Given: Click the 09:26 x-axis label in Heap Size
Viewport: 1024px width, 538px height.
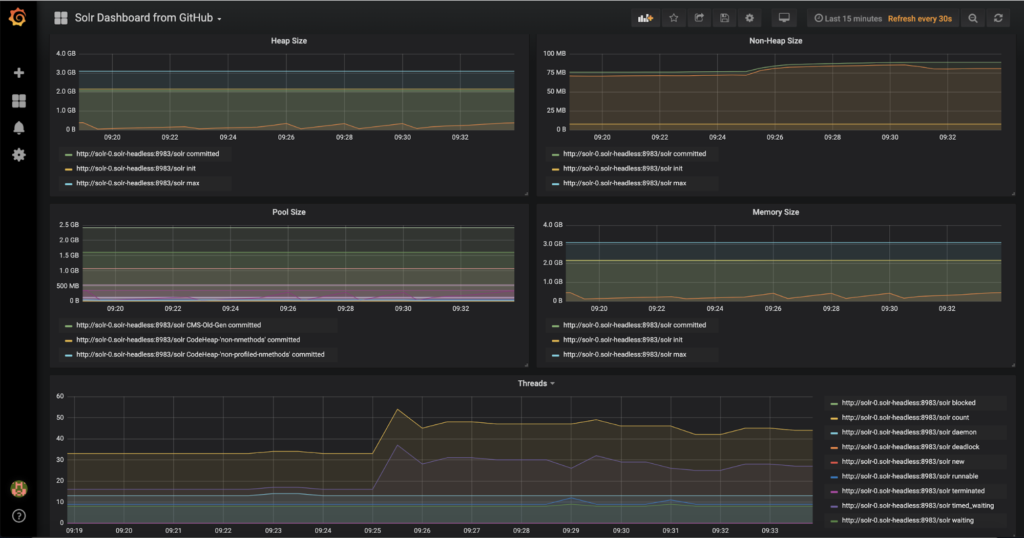Looking at the screenshot, I should 286,138.
